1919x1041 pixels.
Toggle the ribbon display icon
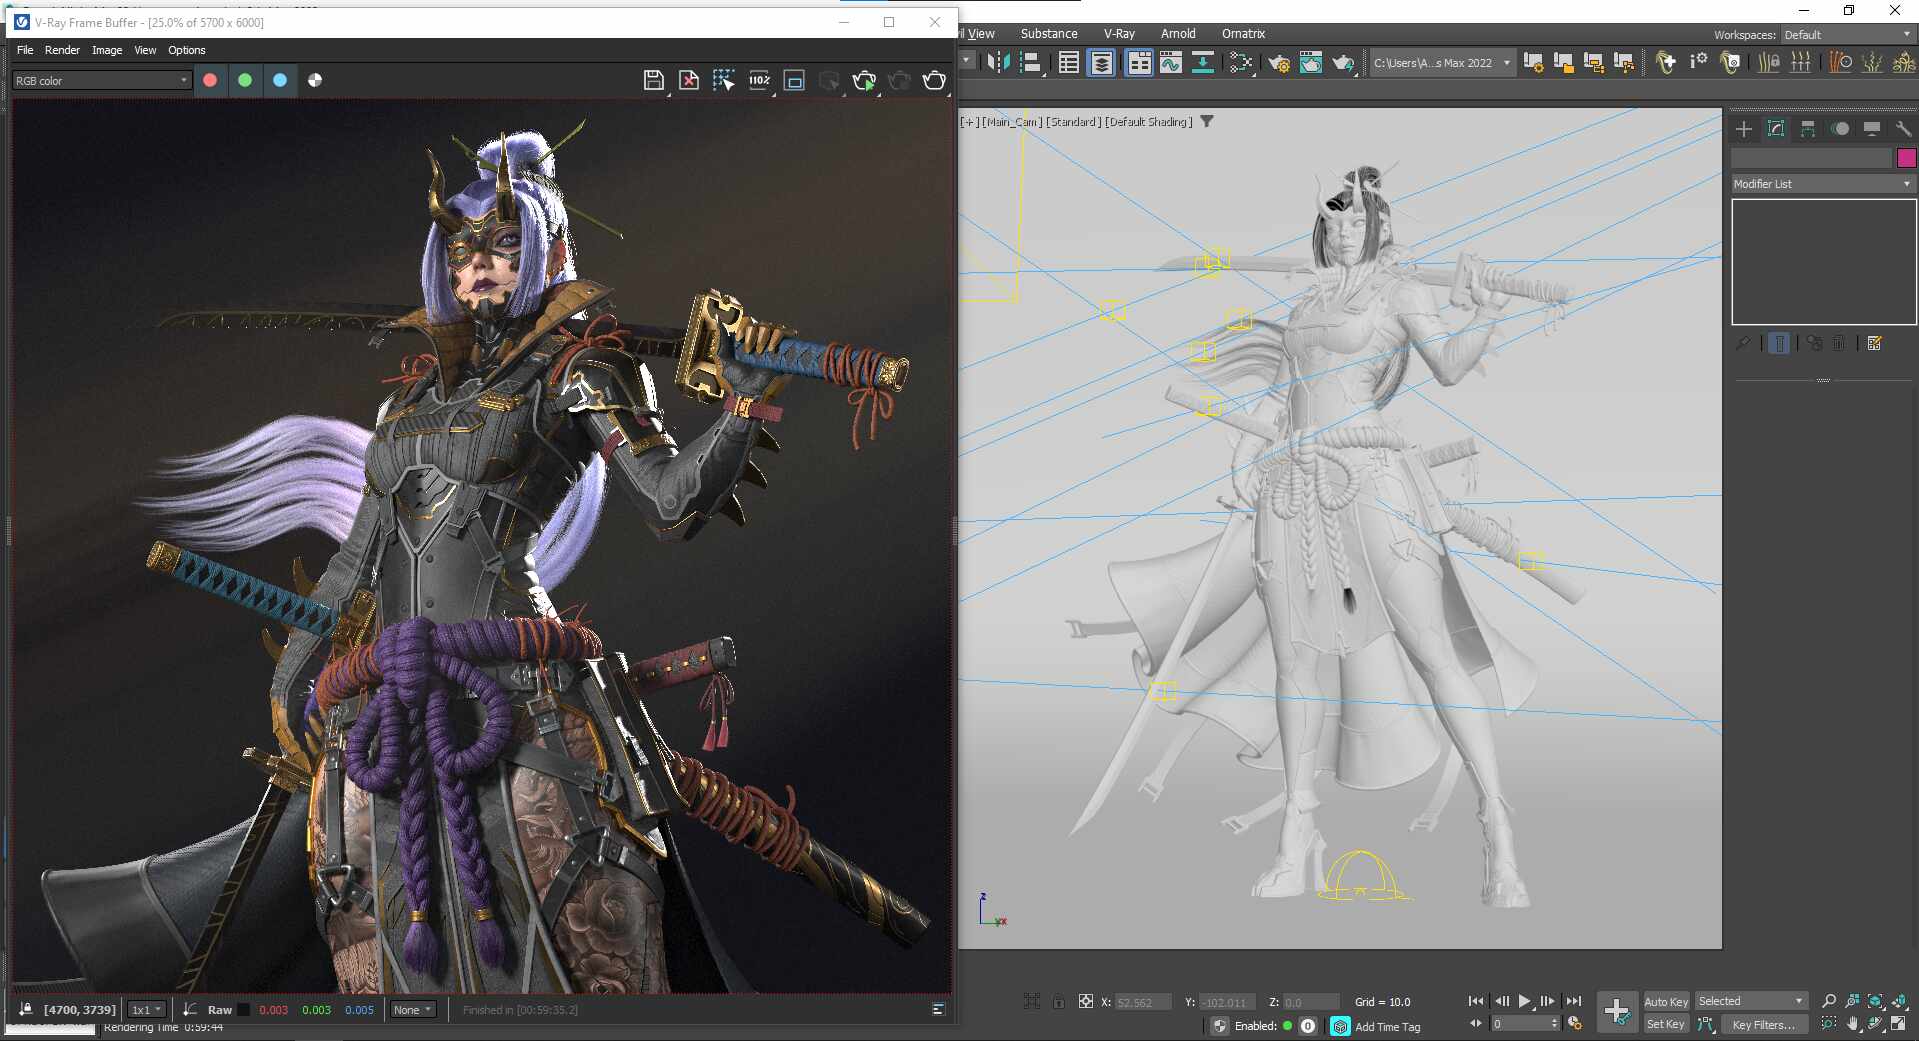pyautogui.click(x=1139, y=62)
